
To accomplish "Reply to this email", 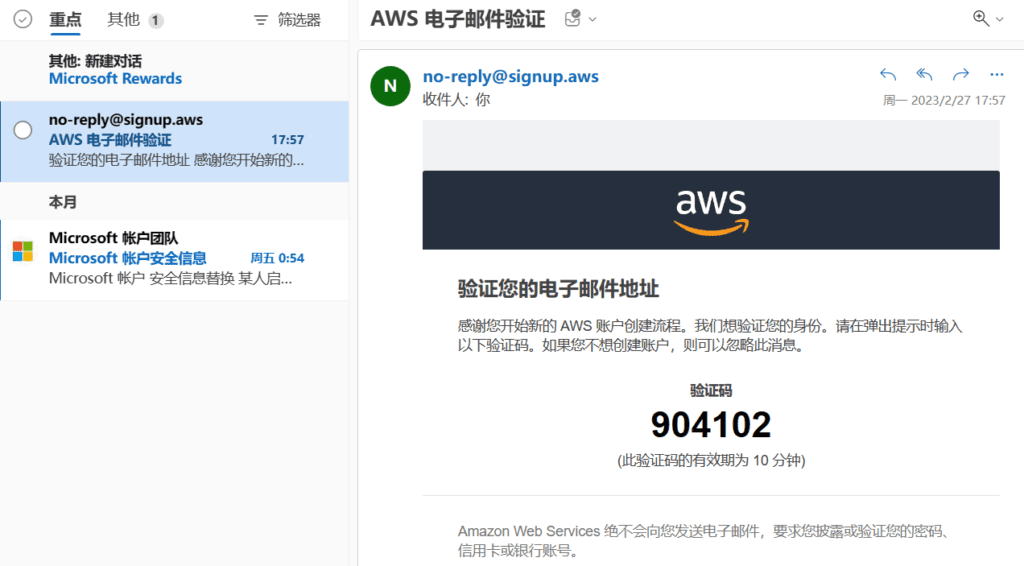I will pos(888,74).
